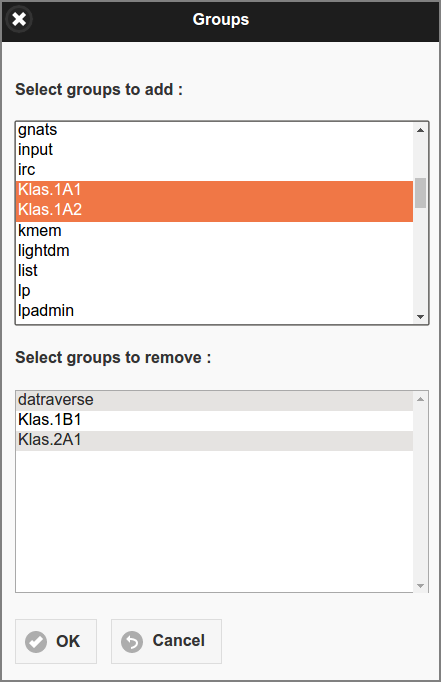Deselect Klas.1A1 in add list
The image size is (441, 682).
[x=214, y=190]
